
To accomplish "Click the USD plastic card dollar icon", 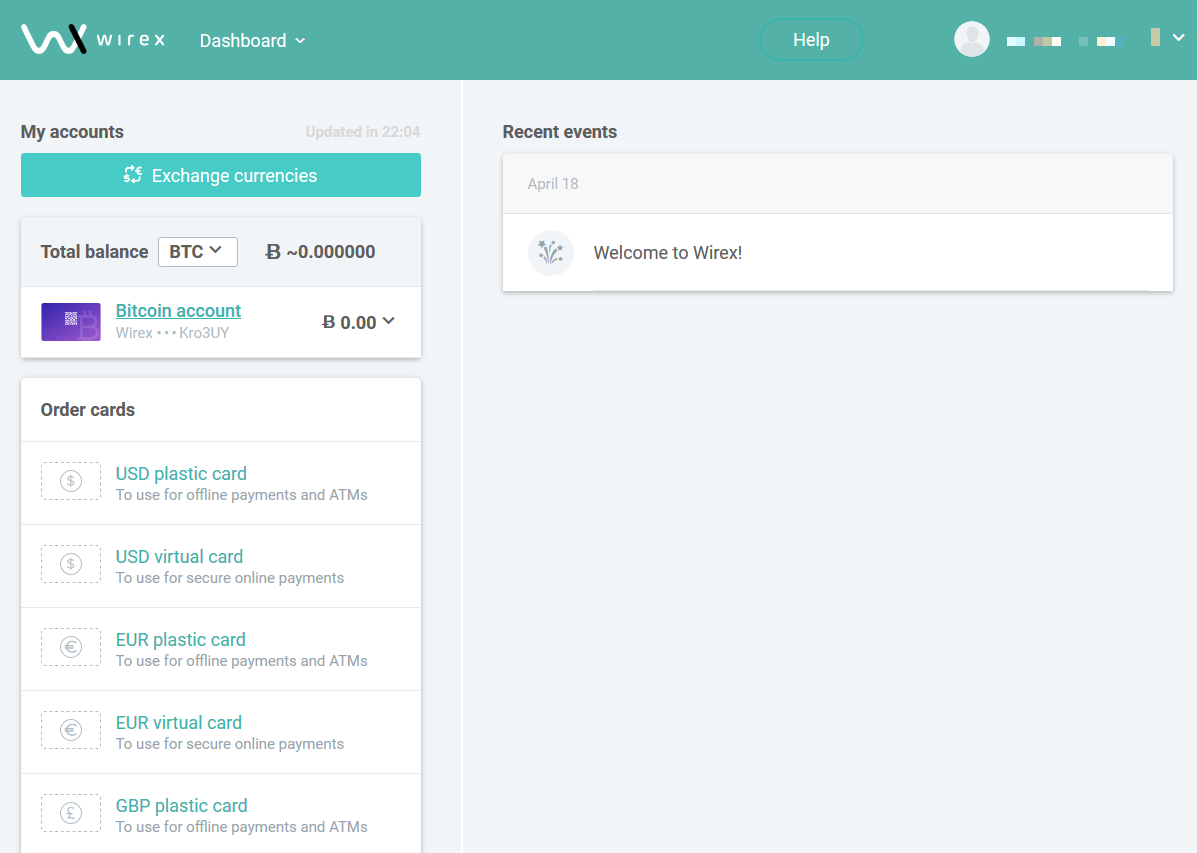I will pyautogui.click(x=70, y=481).
